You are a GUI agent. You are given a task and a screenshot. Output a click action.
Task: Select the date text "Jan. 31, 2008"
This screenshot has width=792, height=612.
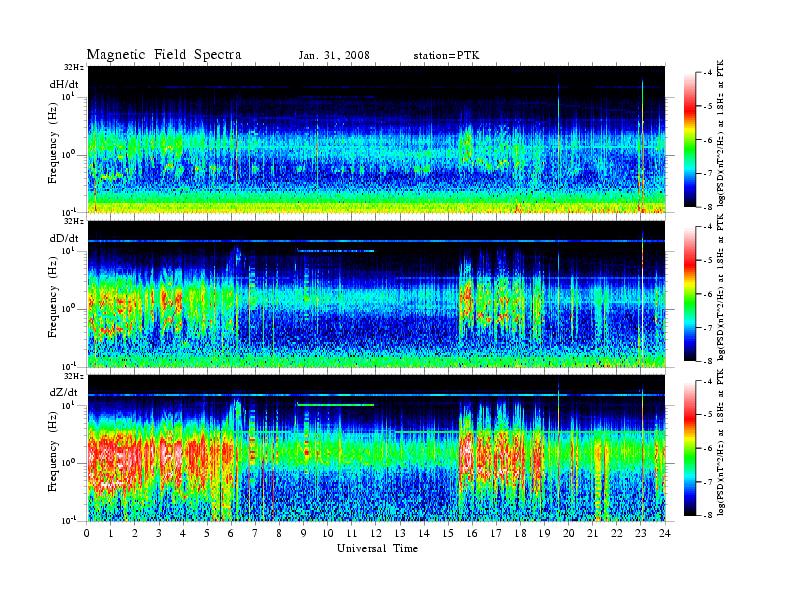(x=334, y=55)
